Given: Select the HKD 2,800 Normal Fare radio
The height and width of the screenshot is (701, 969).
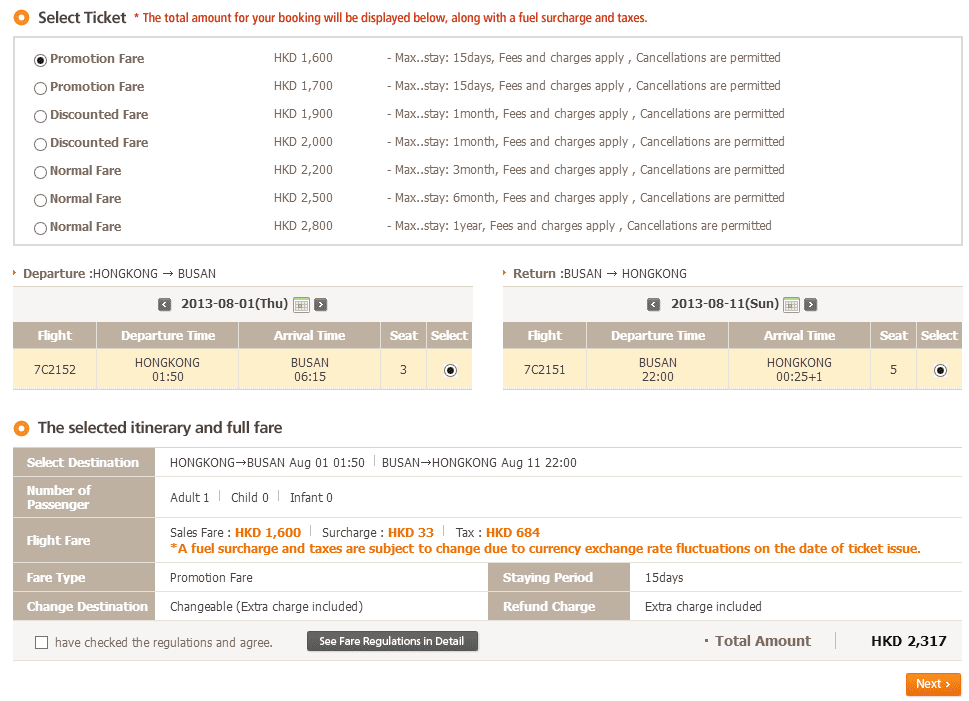Looking at the screenshot, I should pos(41,228).
